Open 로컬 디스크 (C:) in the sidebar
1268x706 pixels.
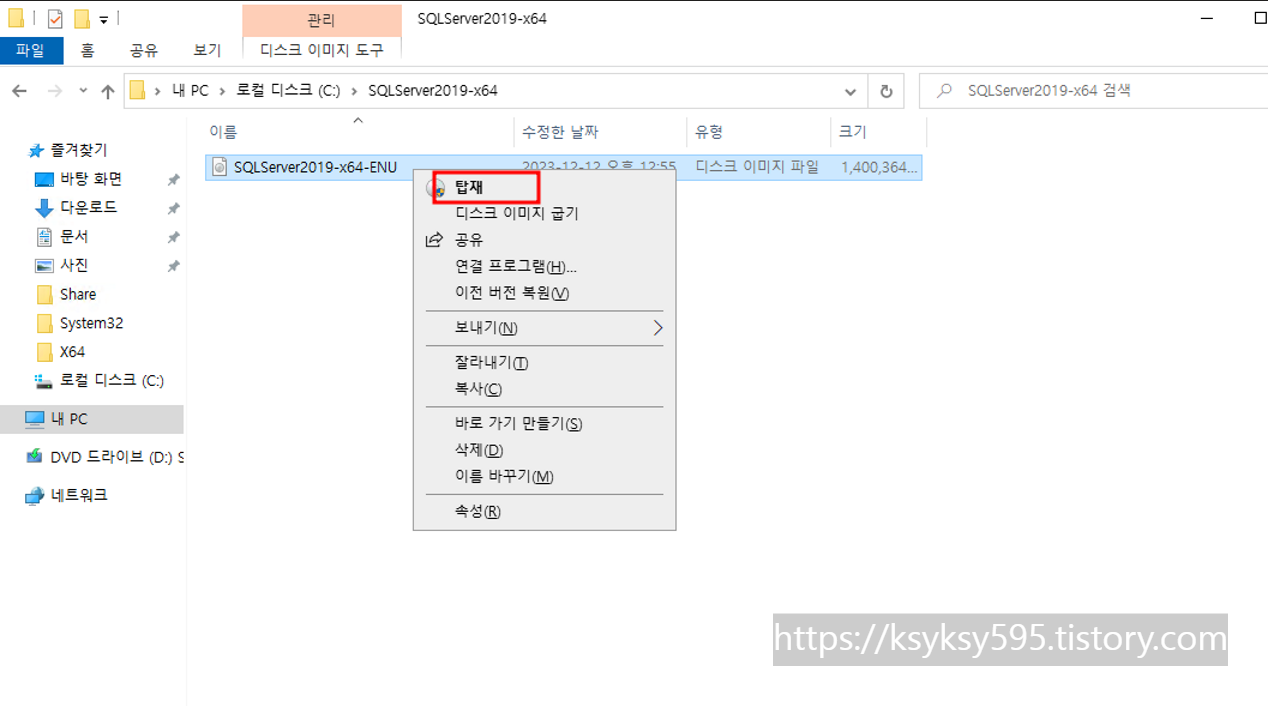click(x=111, y=381)
